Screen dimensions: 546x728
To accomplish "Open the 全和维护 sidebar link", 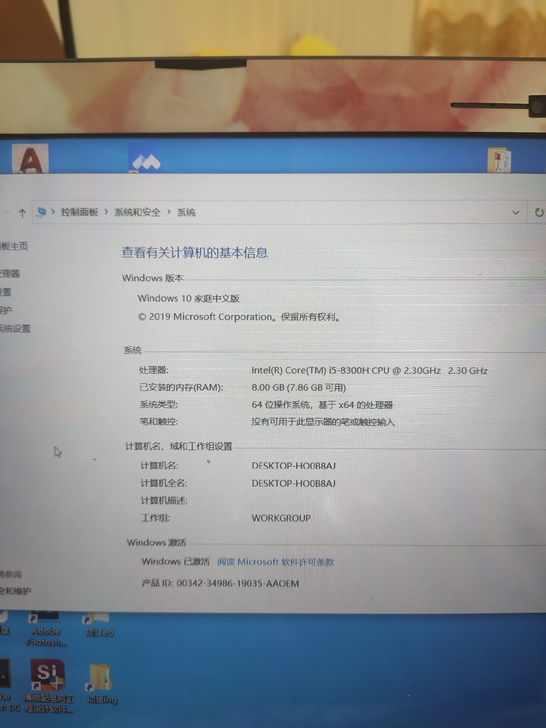I will point(15,591).
